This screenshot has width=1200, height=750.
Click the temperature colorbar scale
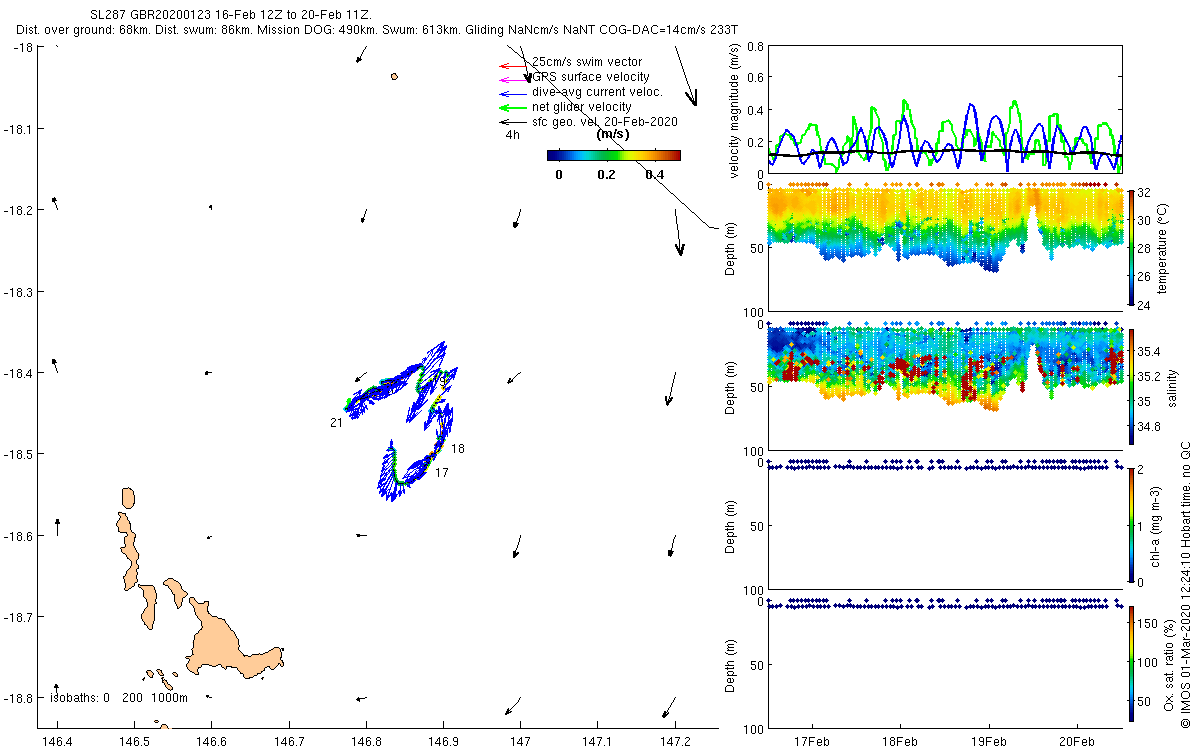(1131, 246)
